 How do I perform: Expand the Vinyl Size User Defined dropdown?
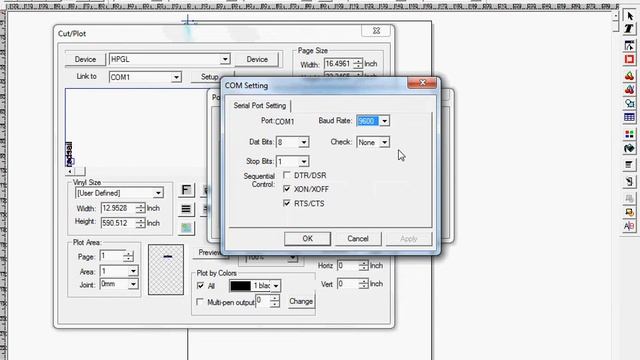pos(158,193)
